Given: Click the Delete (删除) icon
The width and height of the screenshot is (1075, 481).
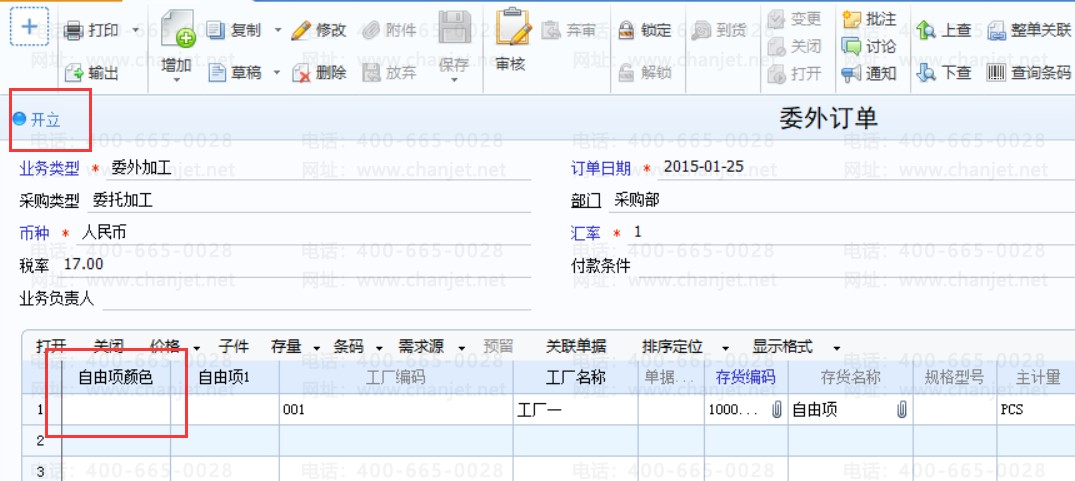Looking at the screenshot, I should [x=301, y=73].
